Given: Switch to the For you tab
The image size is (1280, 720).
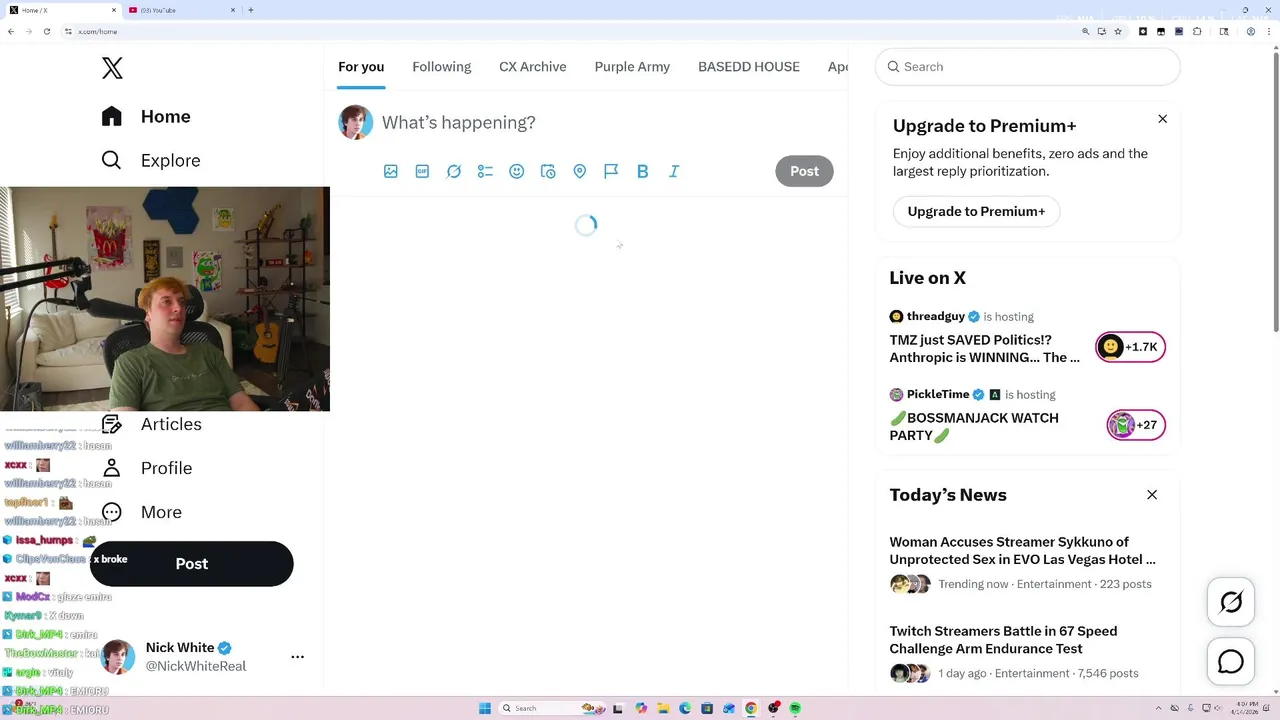Looking at the screenshot, I should pyautogui.click(x=361, y=67).
